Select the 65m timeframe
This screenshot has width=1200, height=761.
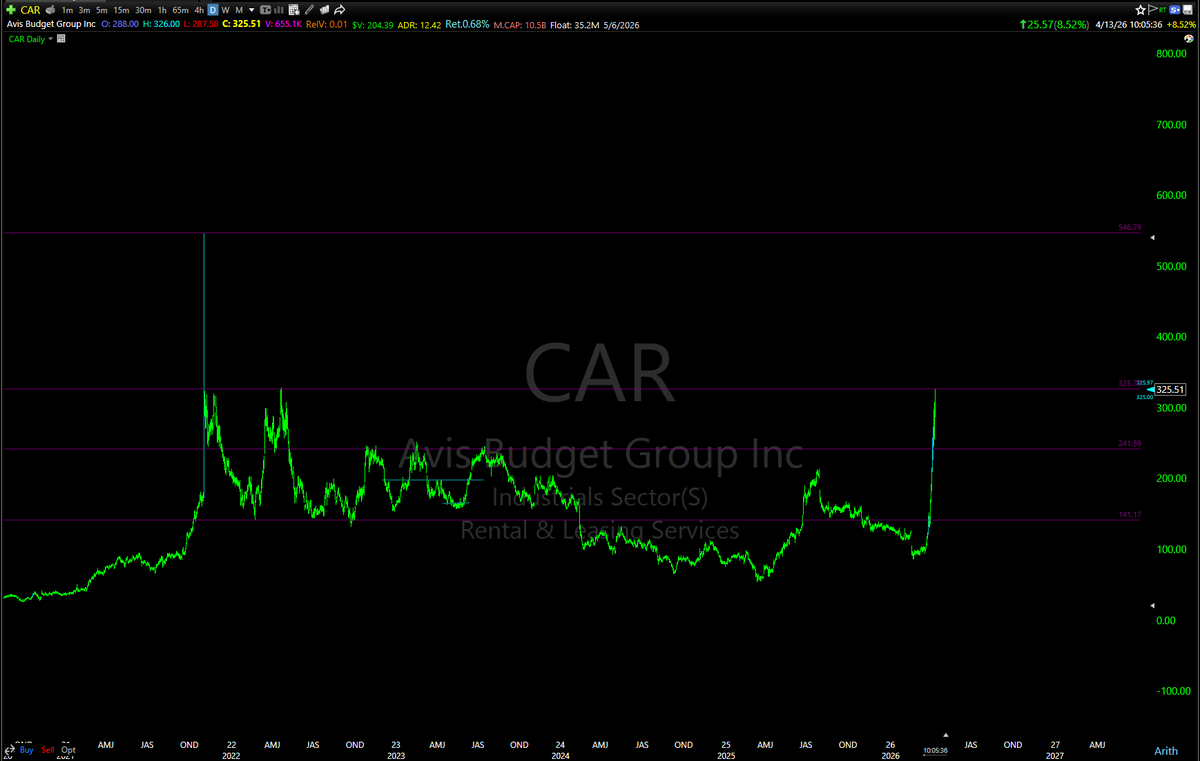pyautogui.click(x=180, y=10)
